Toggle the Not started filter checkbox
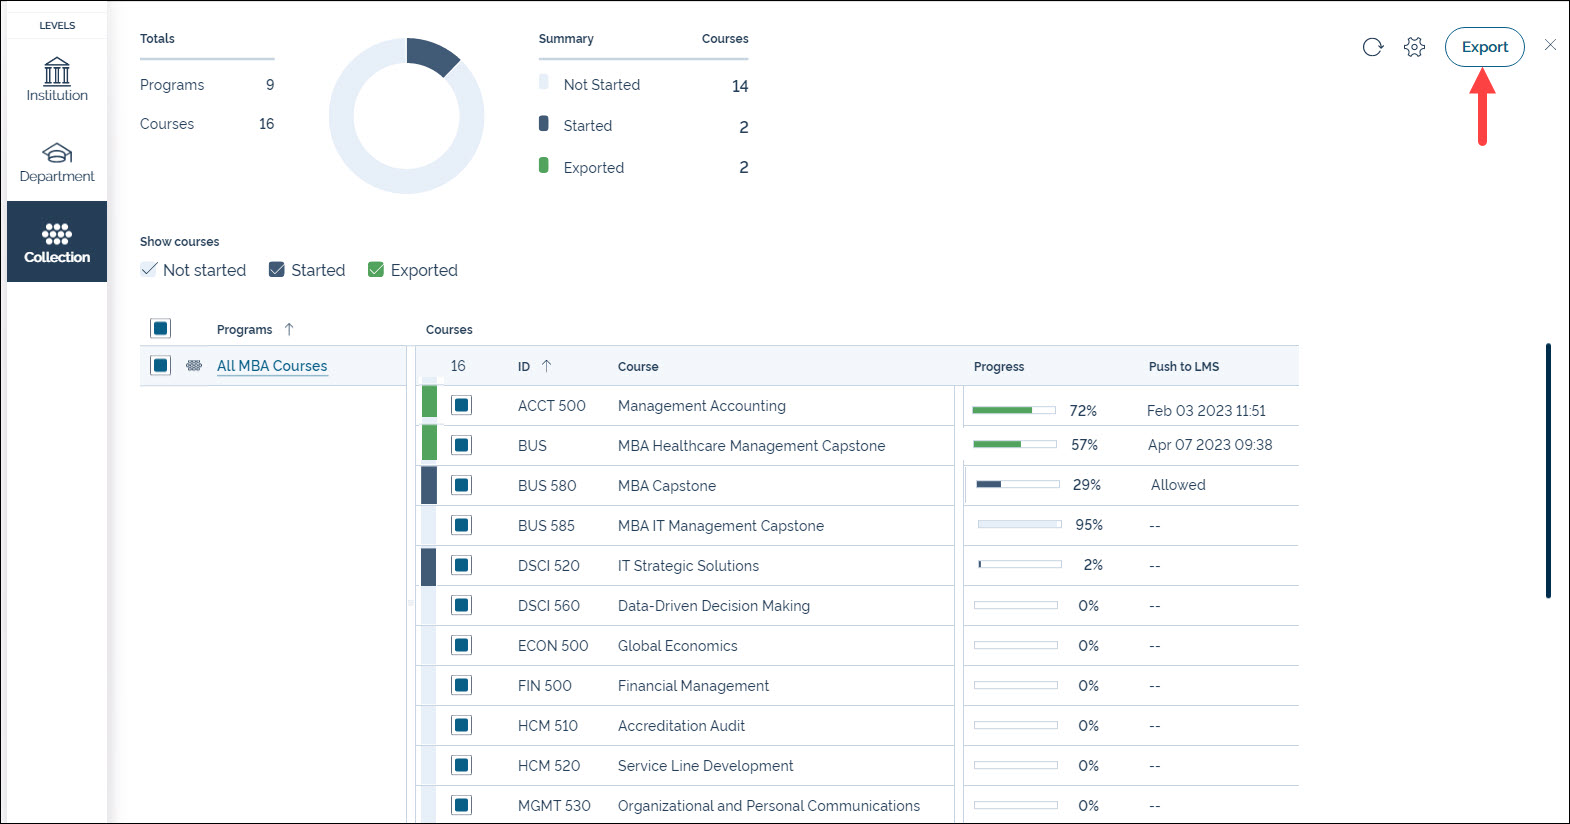Screen dimensions: 1570x824 tap(149, 269)
